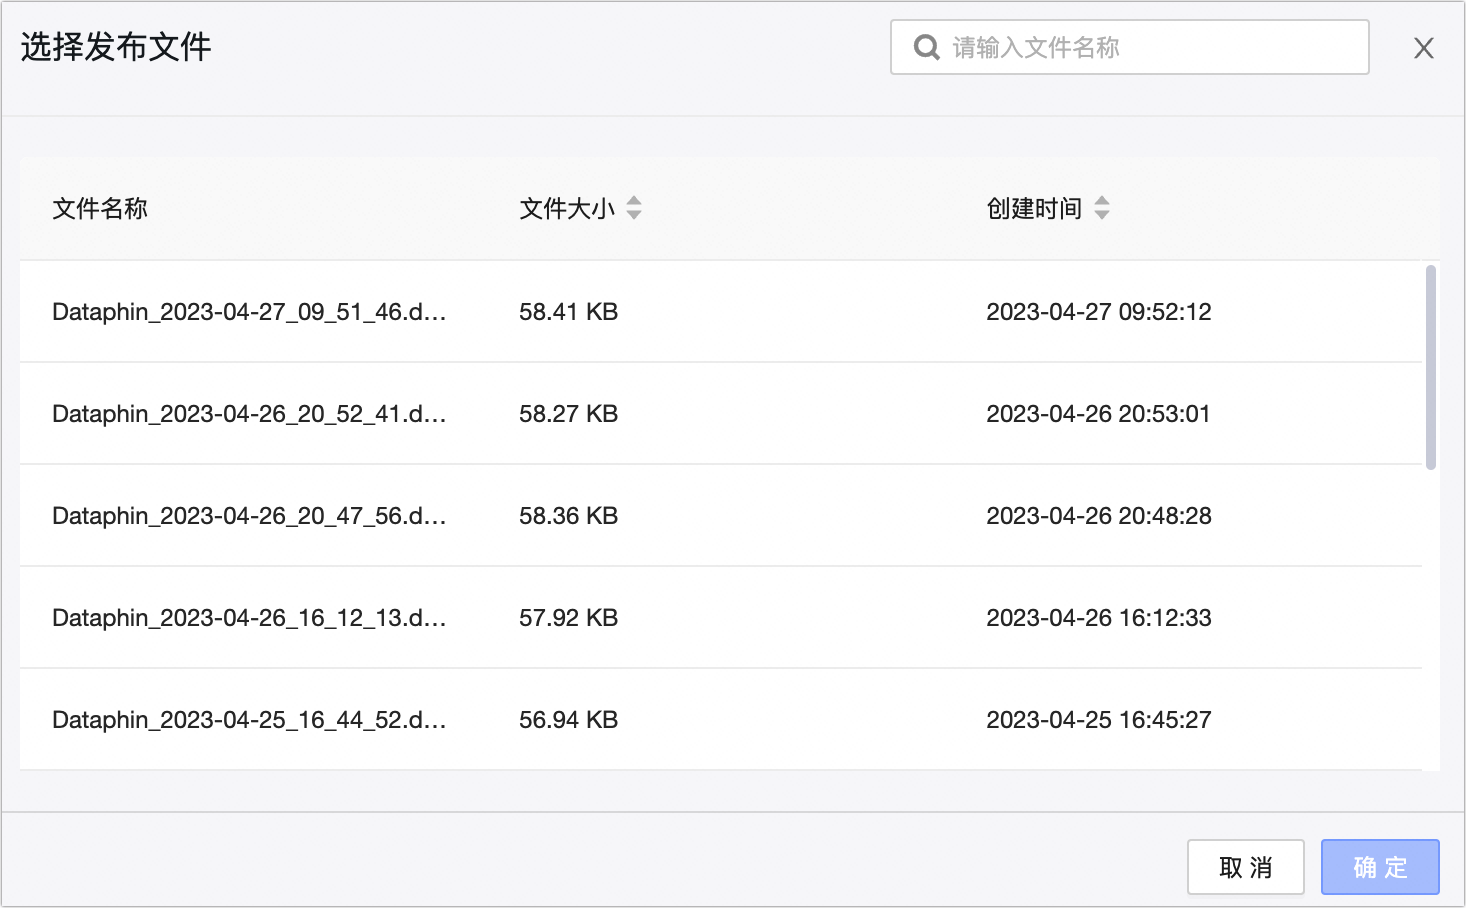Screen dimensions: 1466x908
Task: Click the 2023-04-25 16:45:27 timestamp cell
Action: pos(1098,720)
